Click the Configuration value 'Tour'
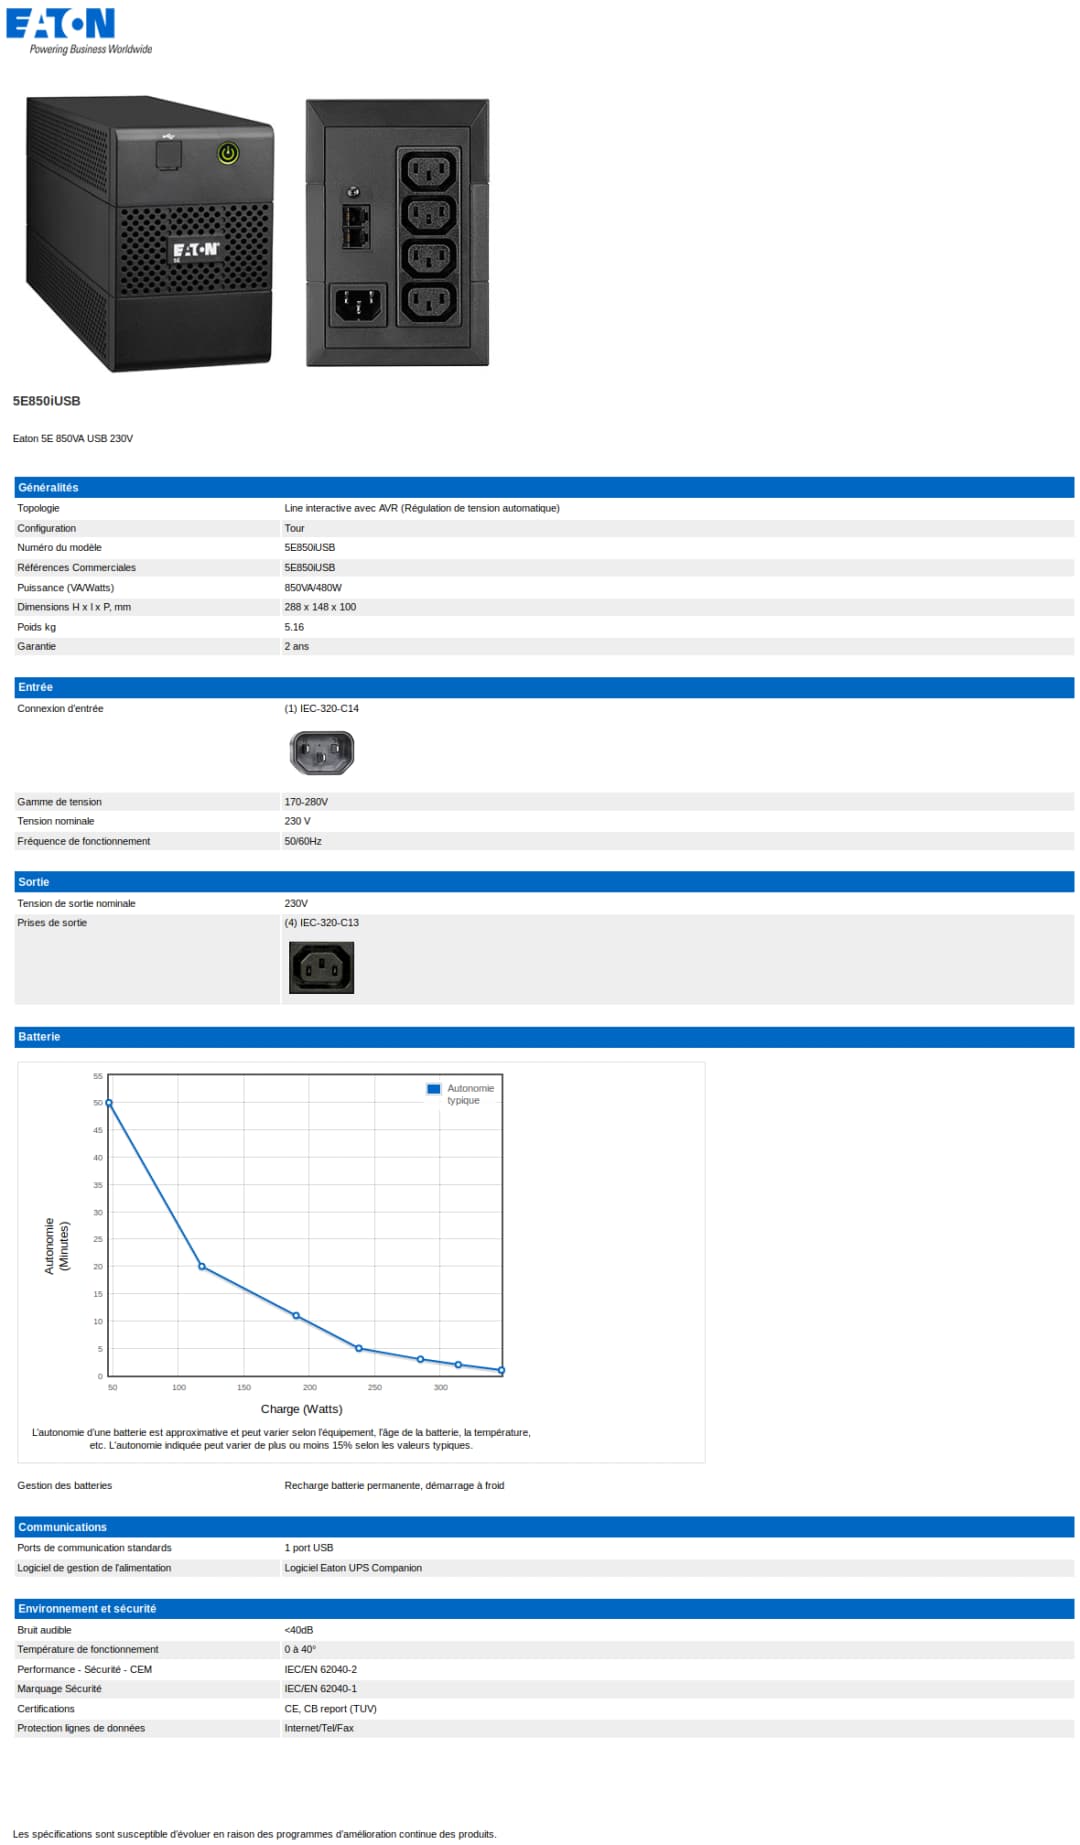Screen dimensions: 1080x1845 294,529
